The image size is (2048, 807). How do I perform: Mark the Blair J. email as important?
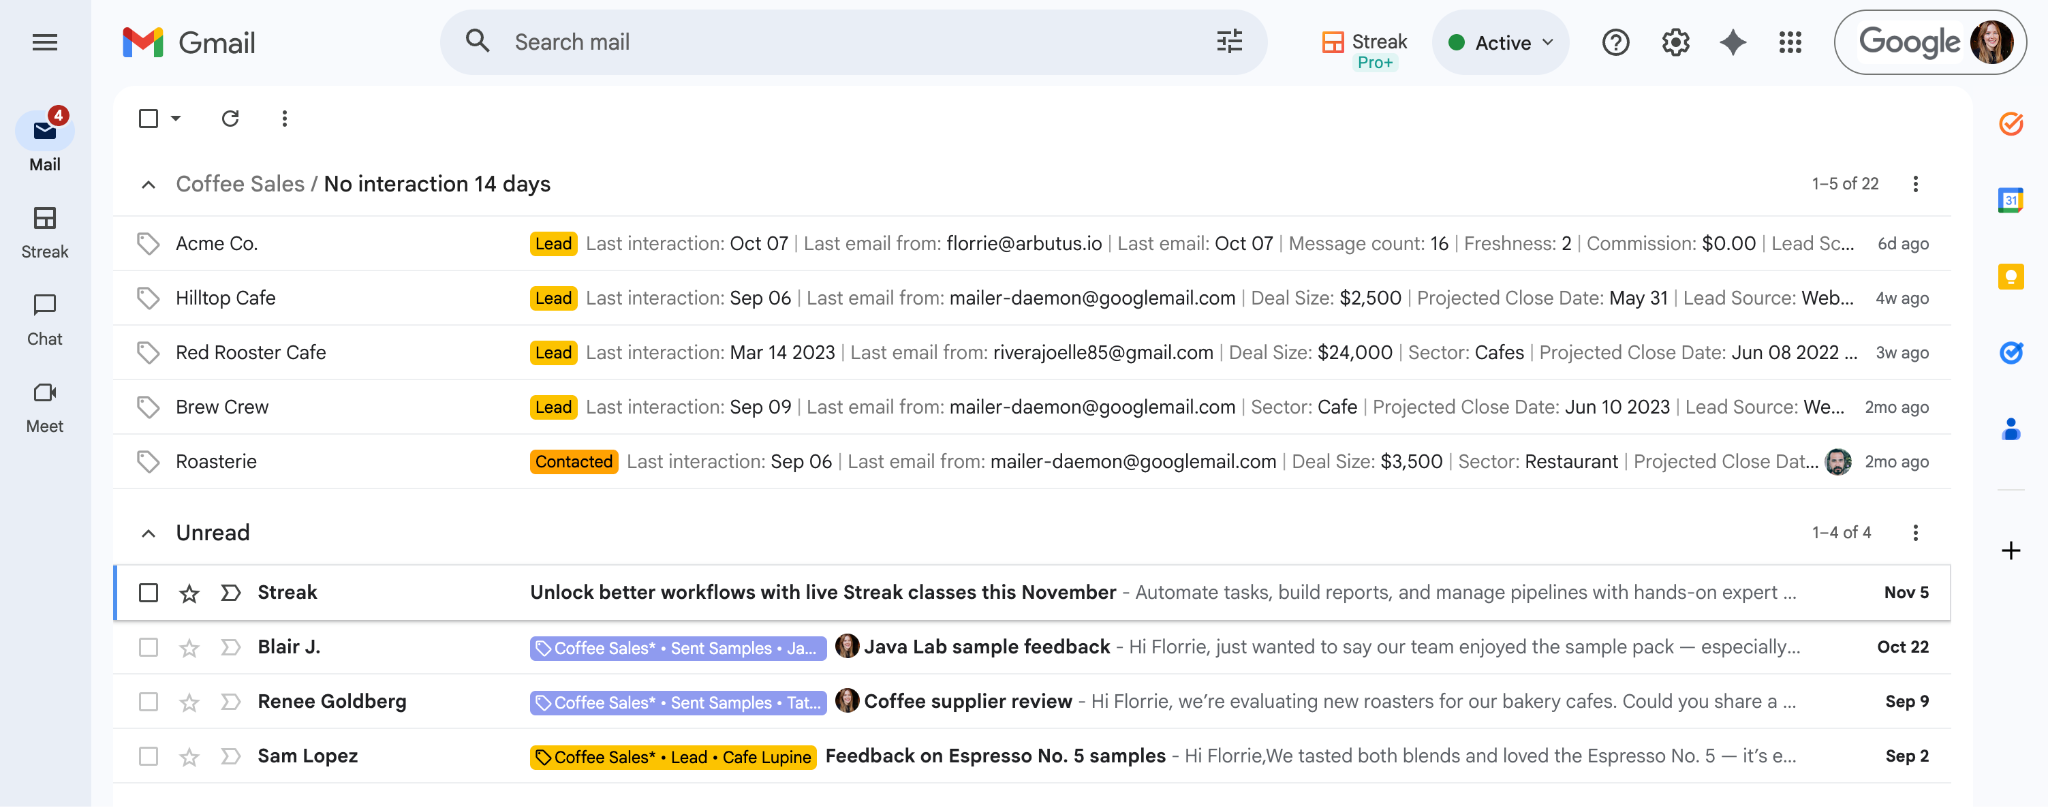pyautogui.click(x=231, y=647)
